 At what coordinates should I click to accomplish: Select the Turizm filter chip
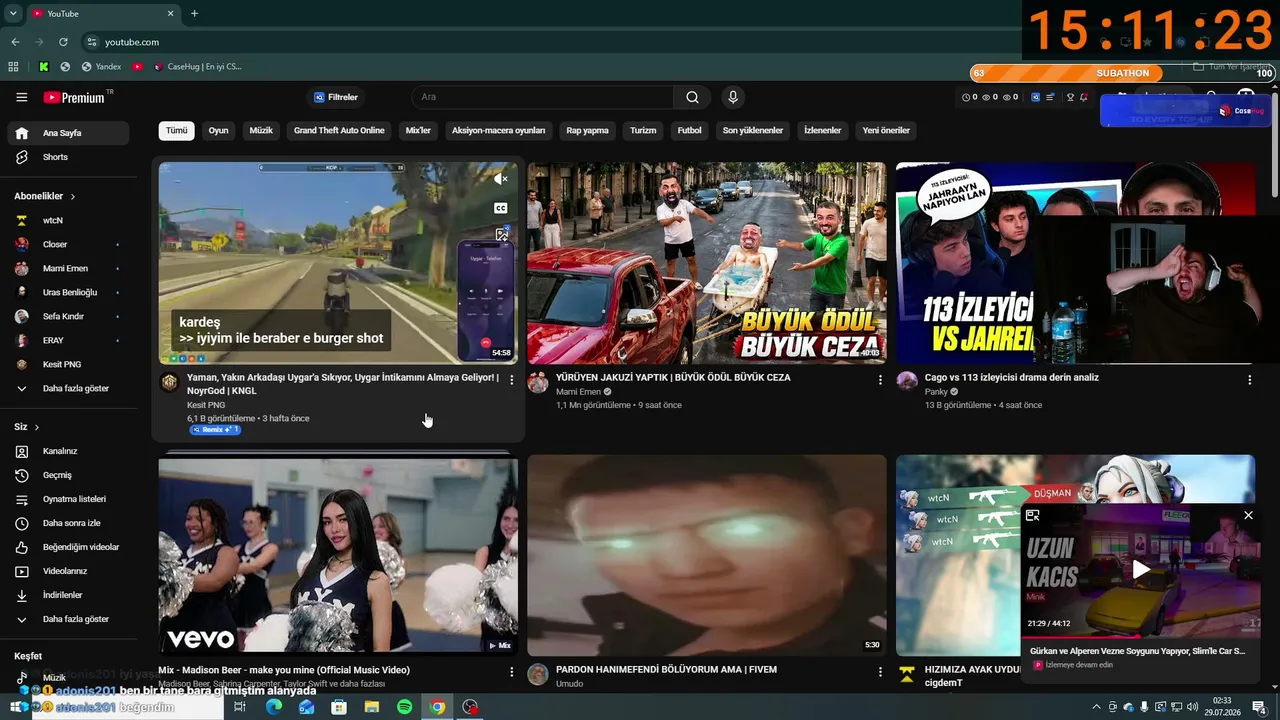(x=643, y=131)
